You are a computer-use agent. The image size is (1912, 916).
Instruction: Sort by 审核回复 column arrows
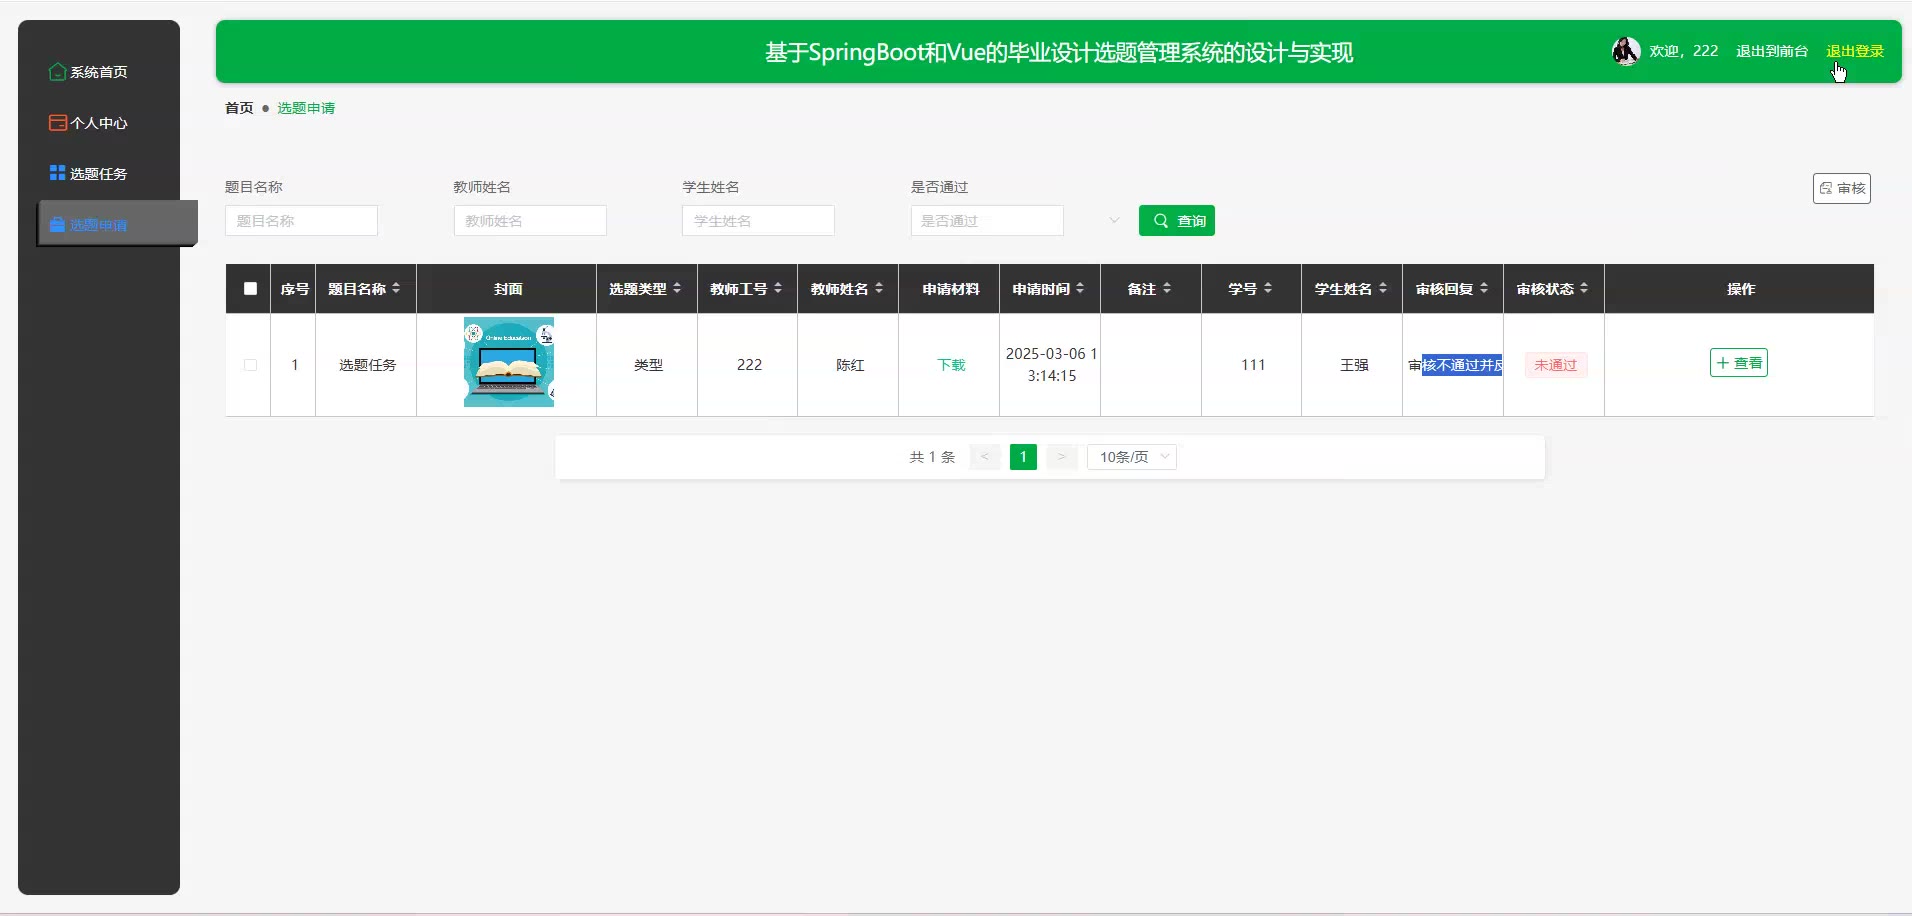[1484, 288]
